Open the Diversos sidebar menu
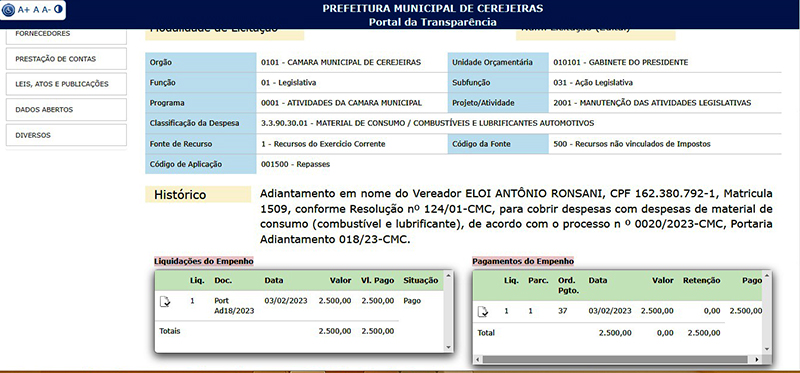 coord(66,135)
